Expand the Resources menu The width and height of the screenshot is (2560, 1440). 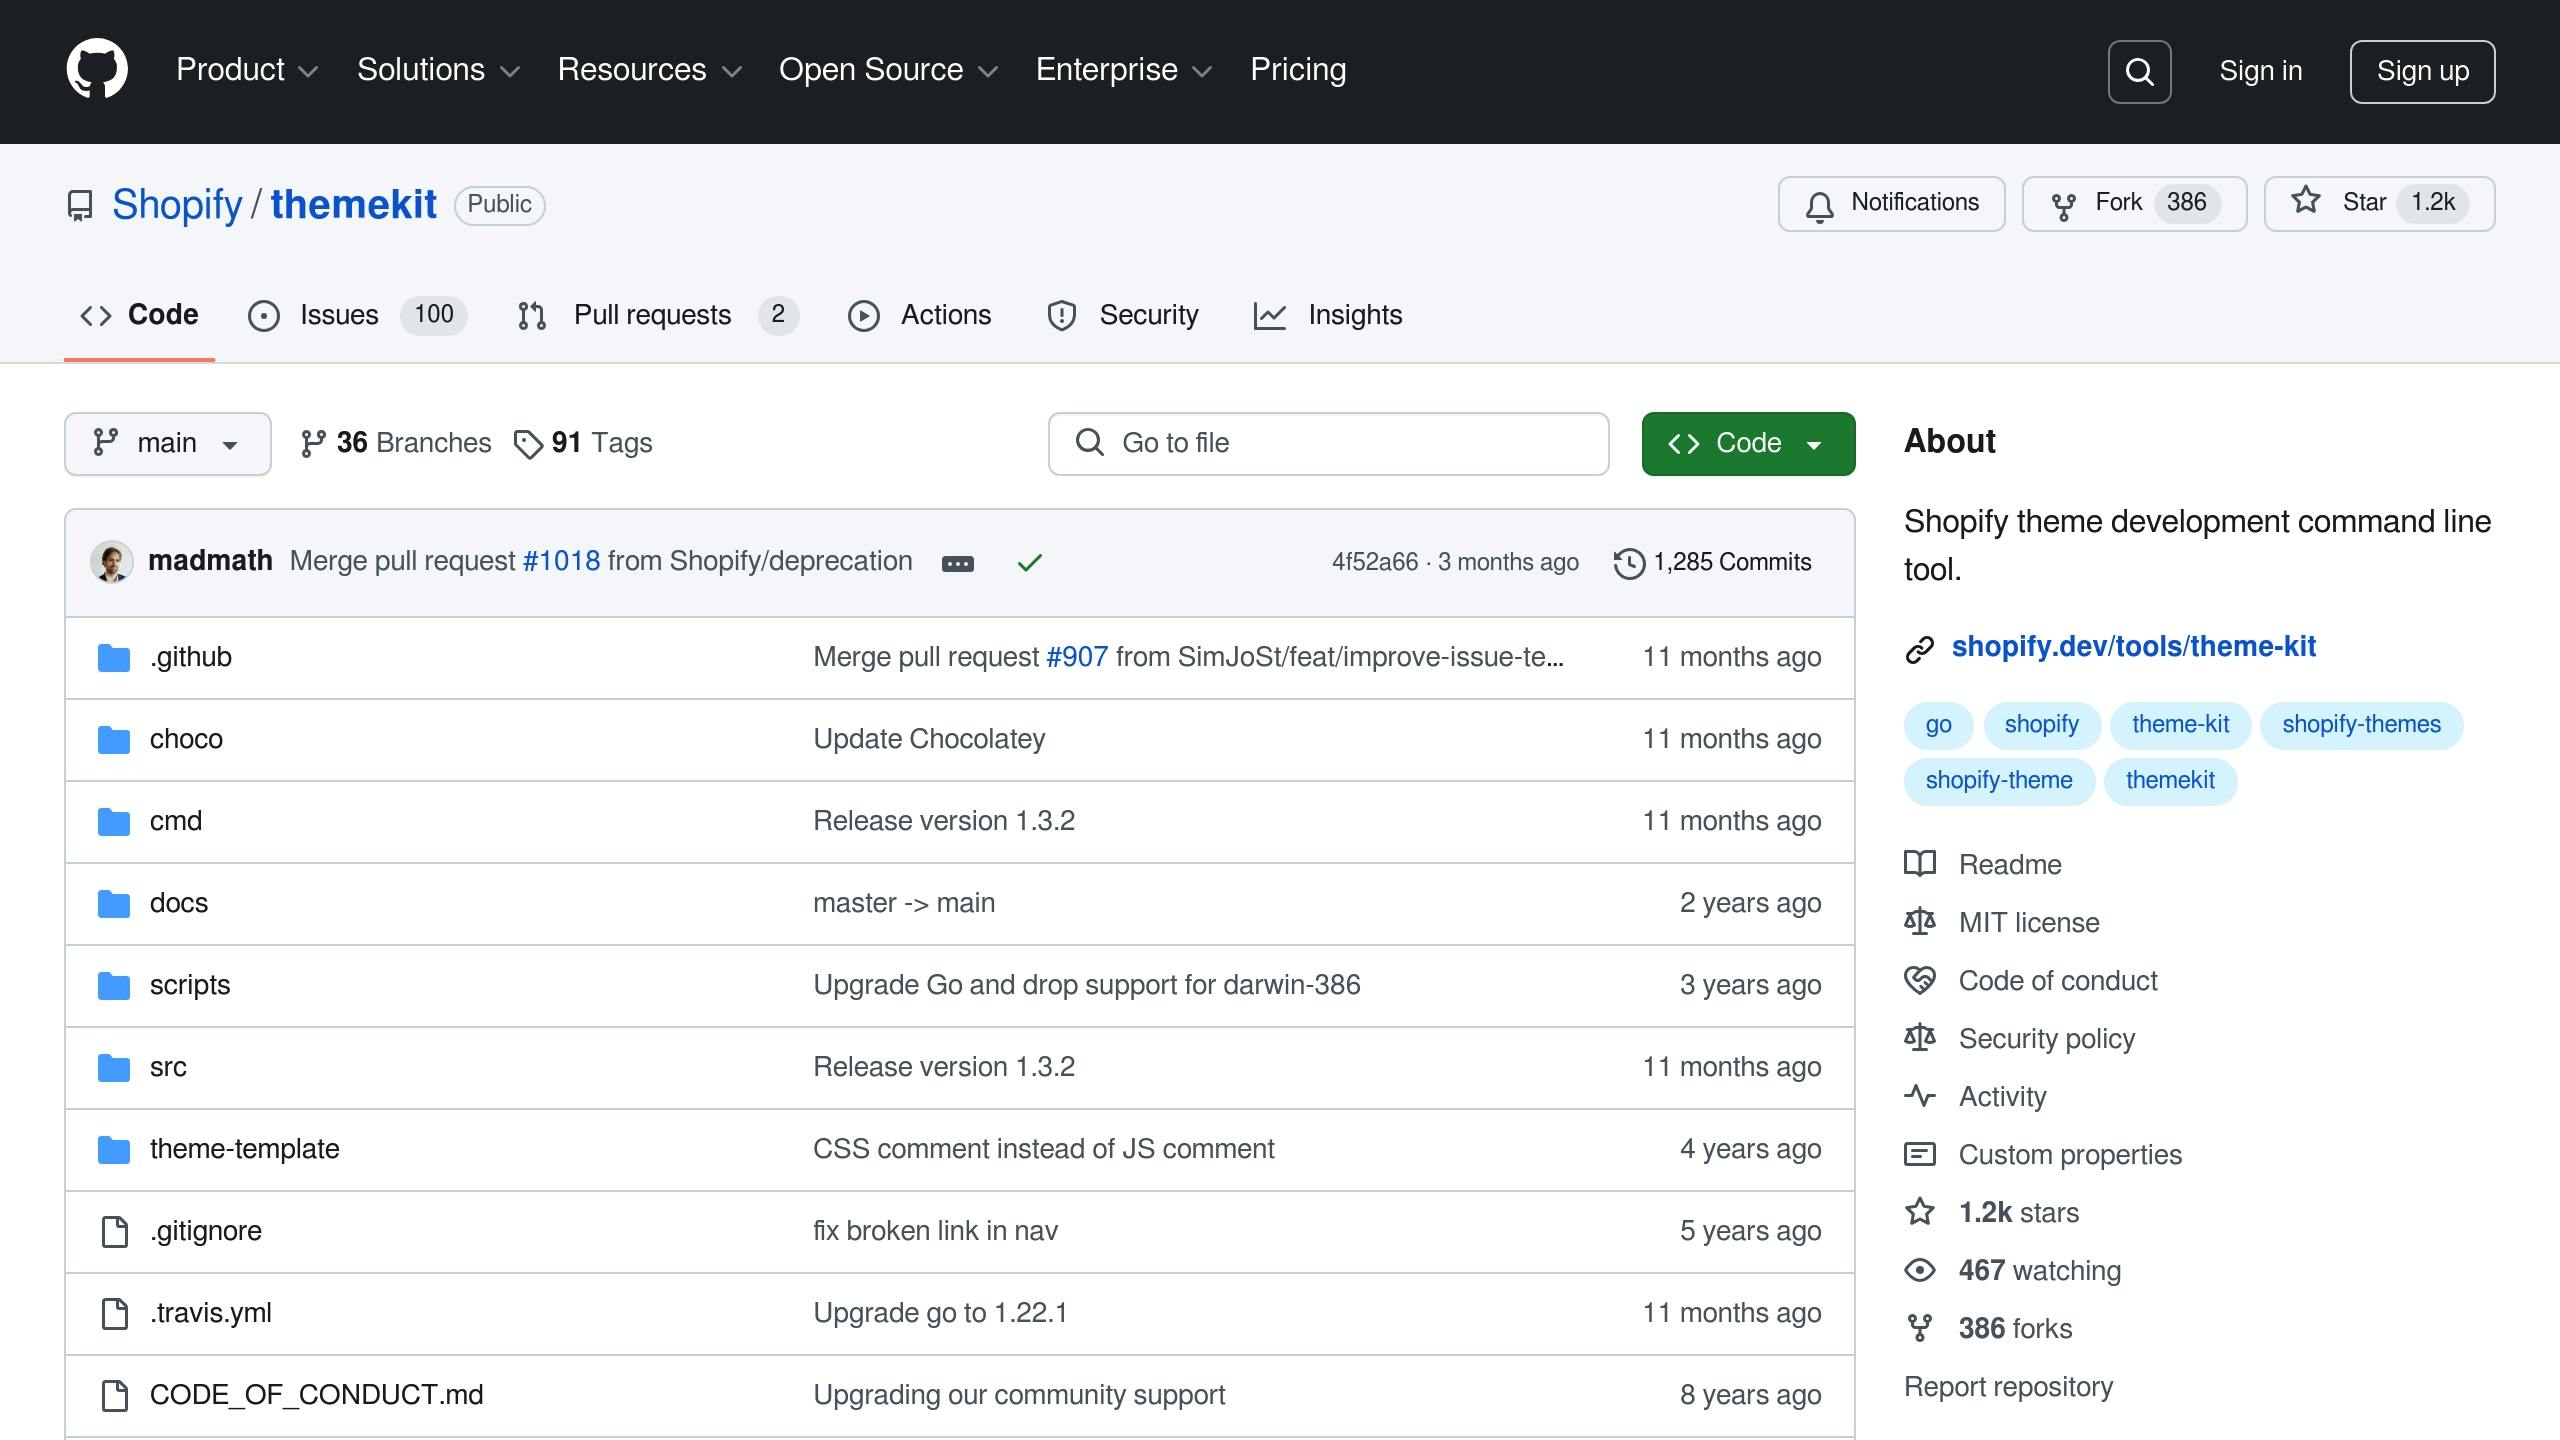click(649, 70)
